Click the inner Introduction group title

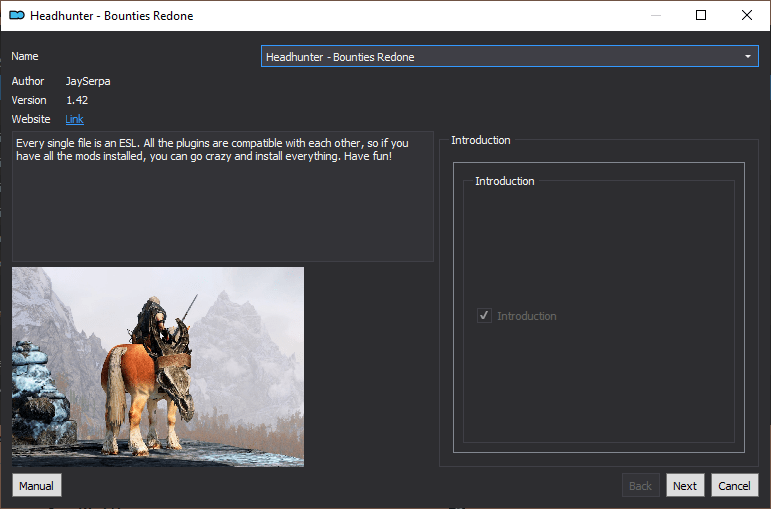[504, 181]
